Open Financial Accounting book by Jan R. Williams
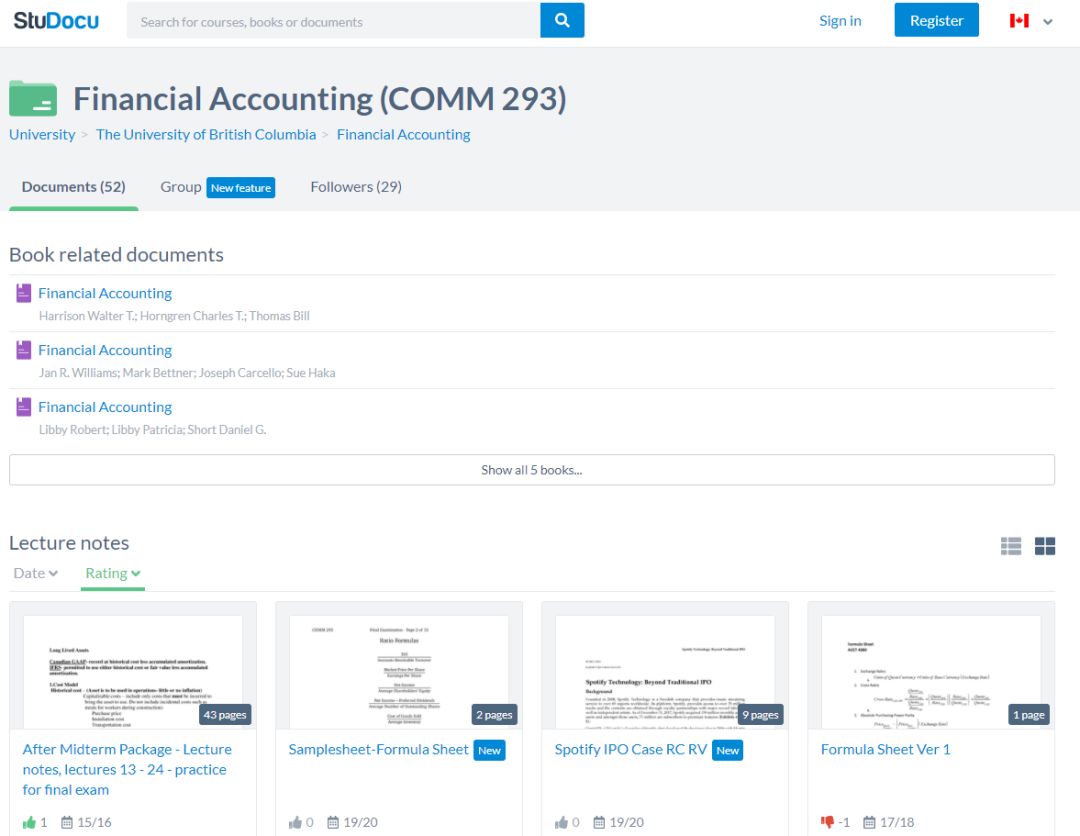The image size is (1080, 836). pos(105,350)
